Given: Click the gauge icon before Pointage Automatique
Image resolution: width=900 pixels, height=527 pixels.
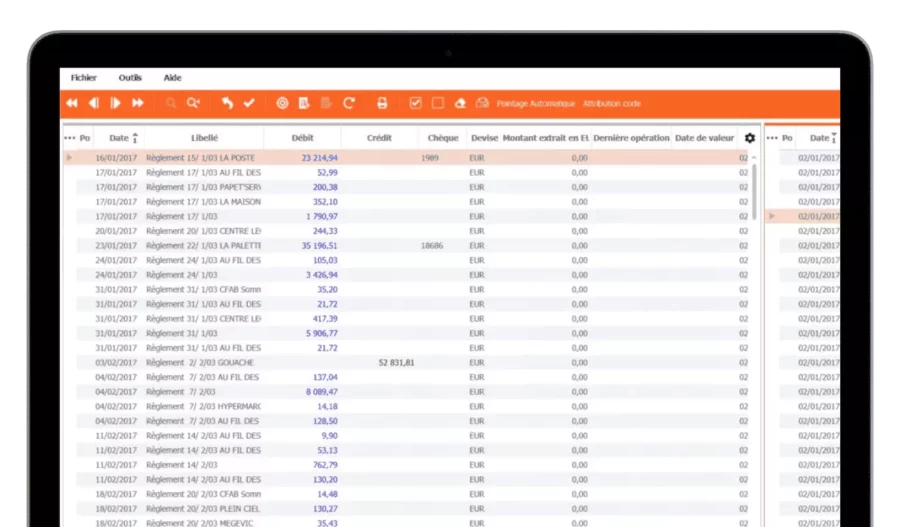Looking at the screenshot, I should 482,103.
